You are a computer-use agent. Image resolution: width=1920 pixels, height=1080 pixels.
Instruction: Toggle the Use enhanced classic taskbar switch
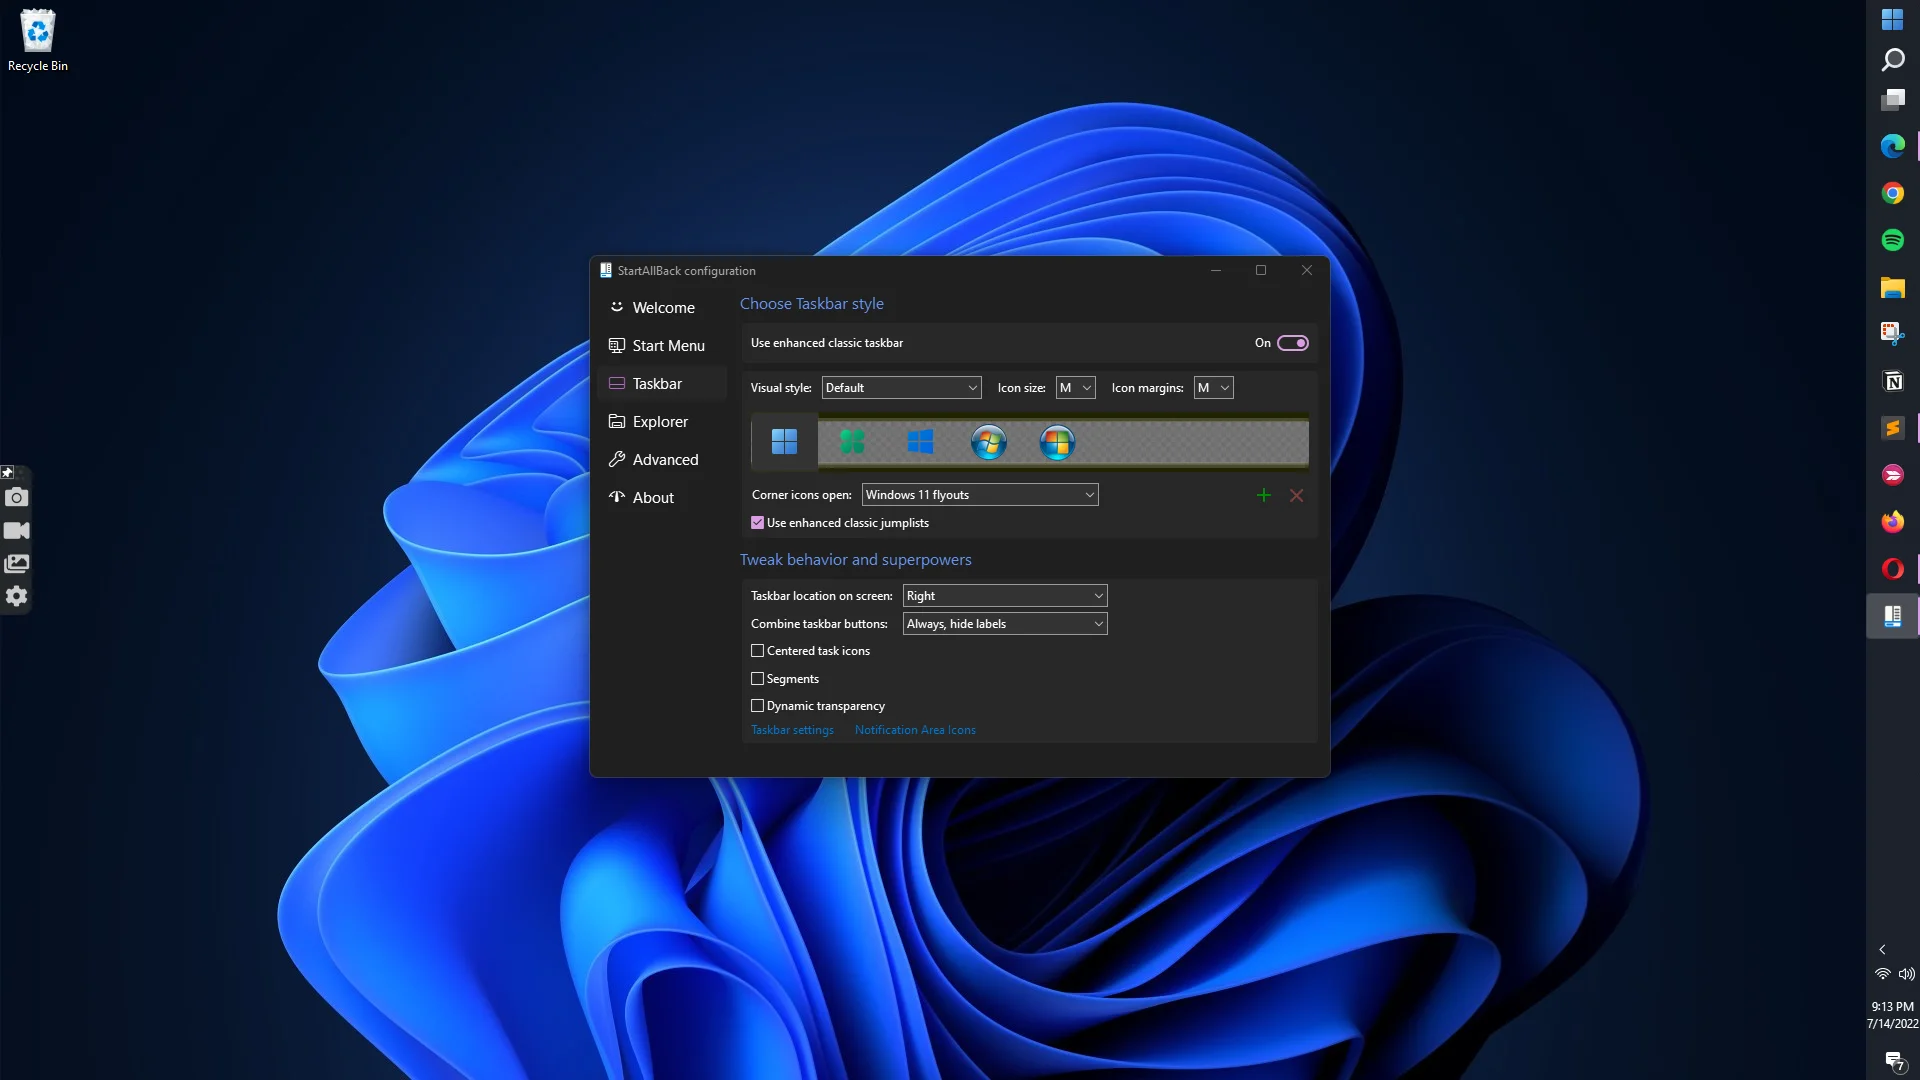[x=1292, y=342]
